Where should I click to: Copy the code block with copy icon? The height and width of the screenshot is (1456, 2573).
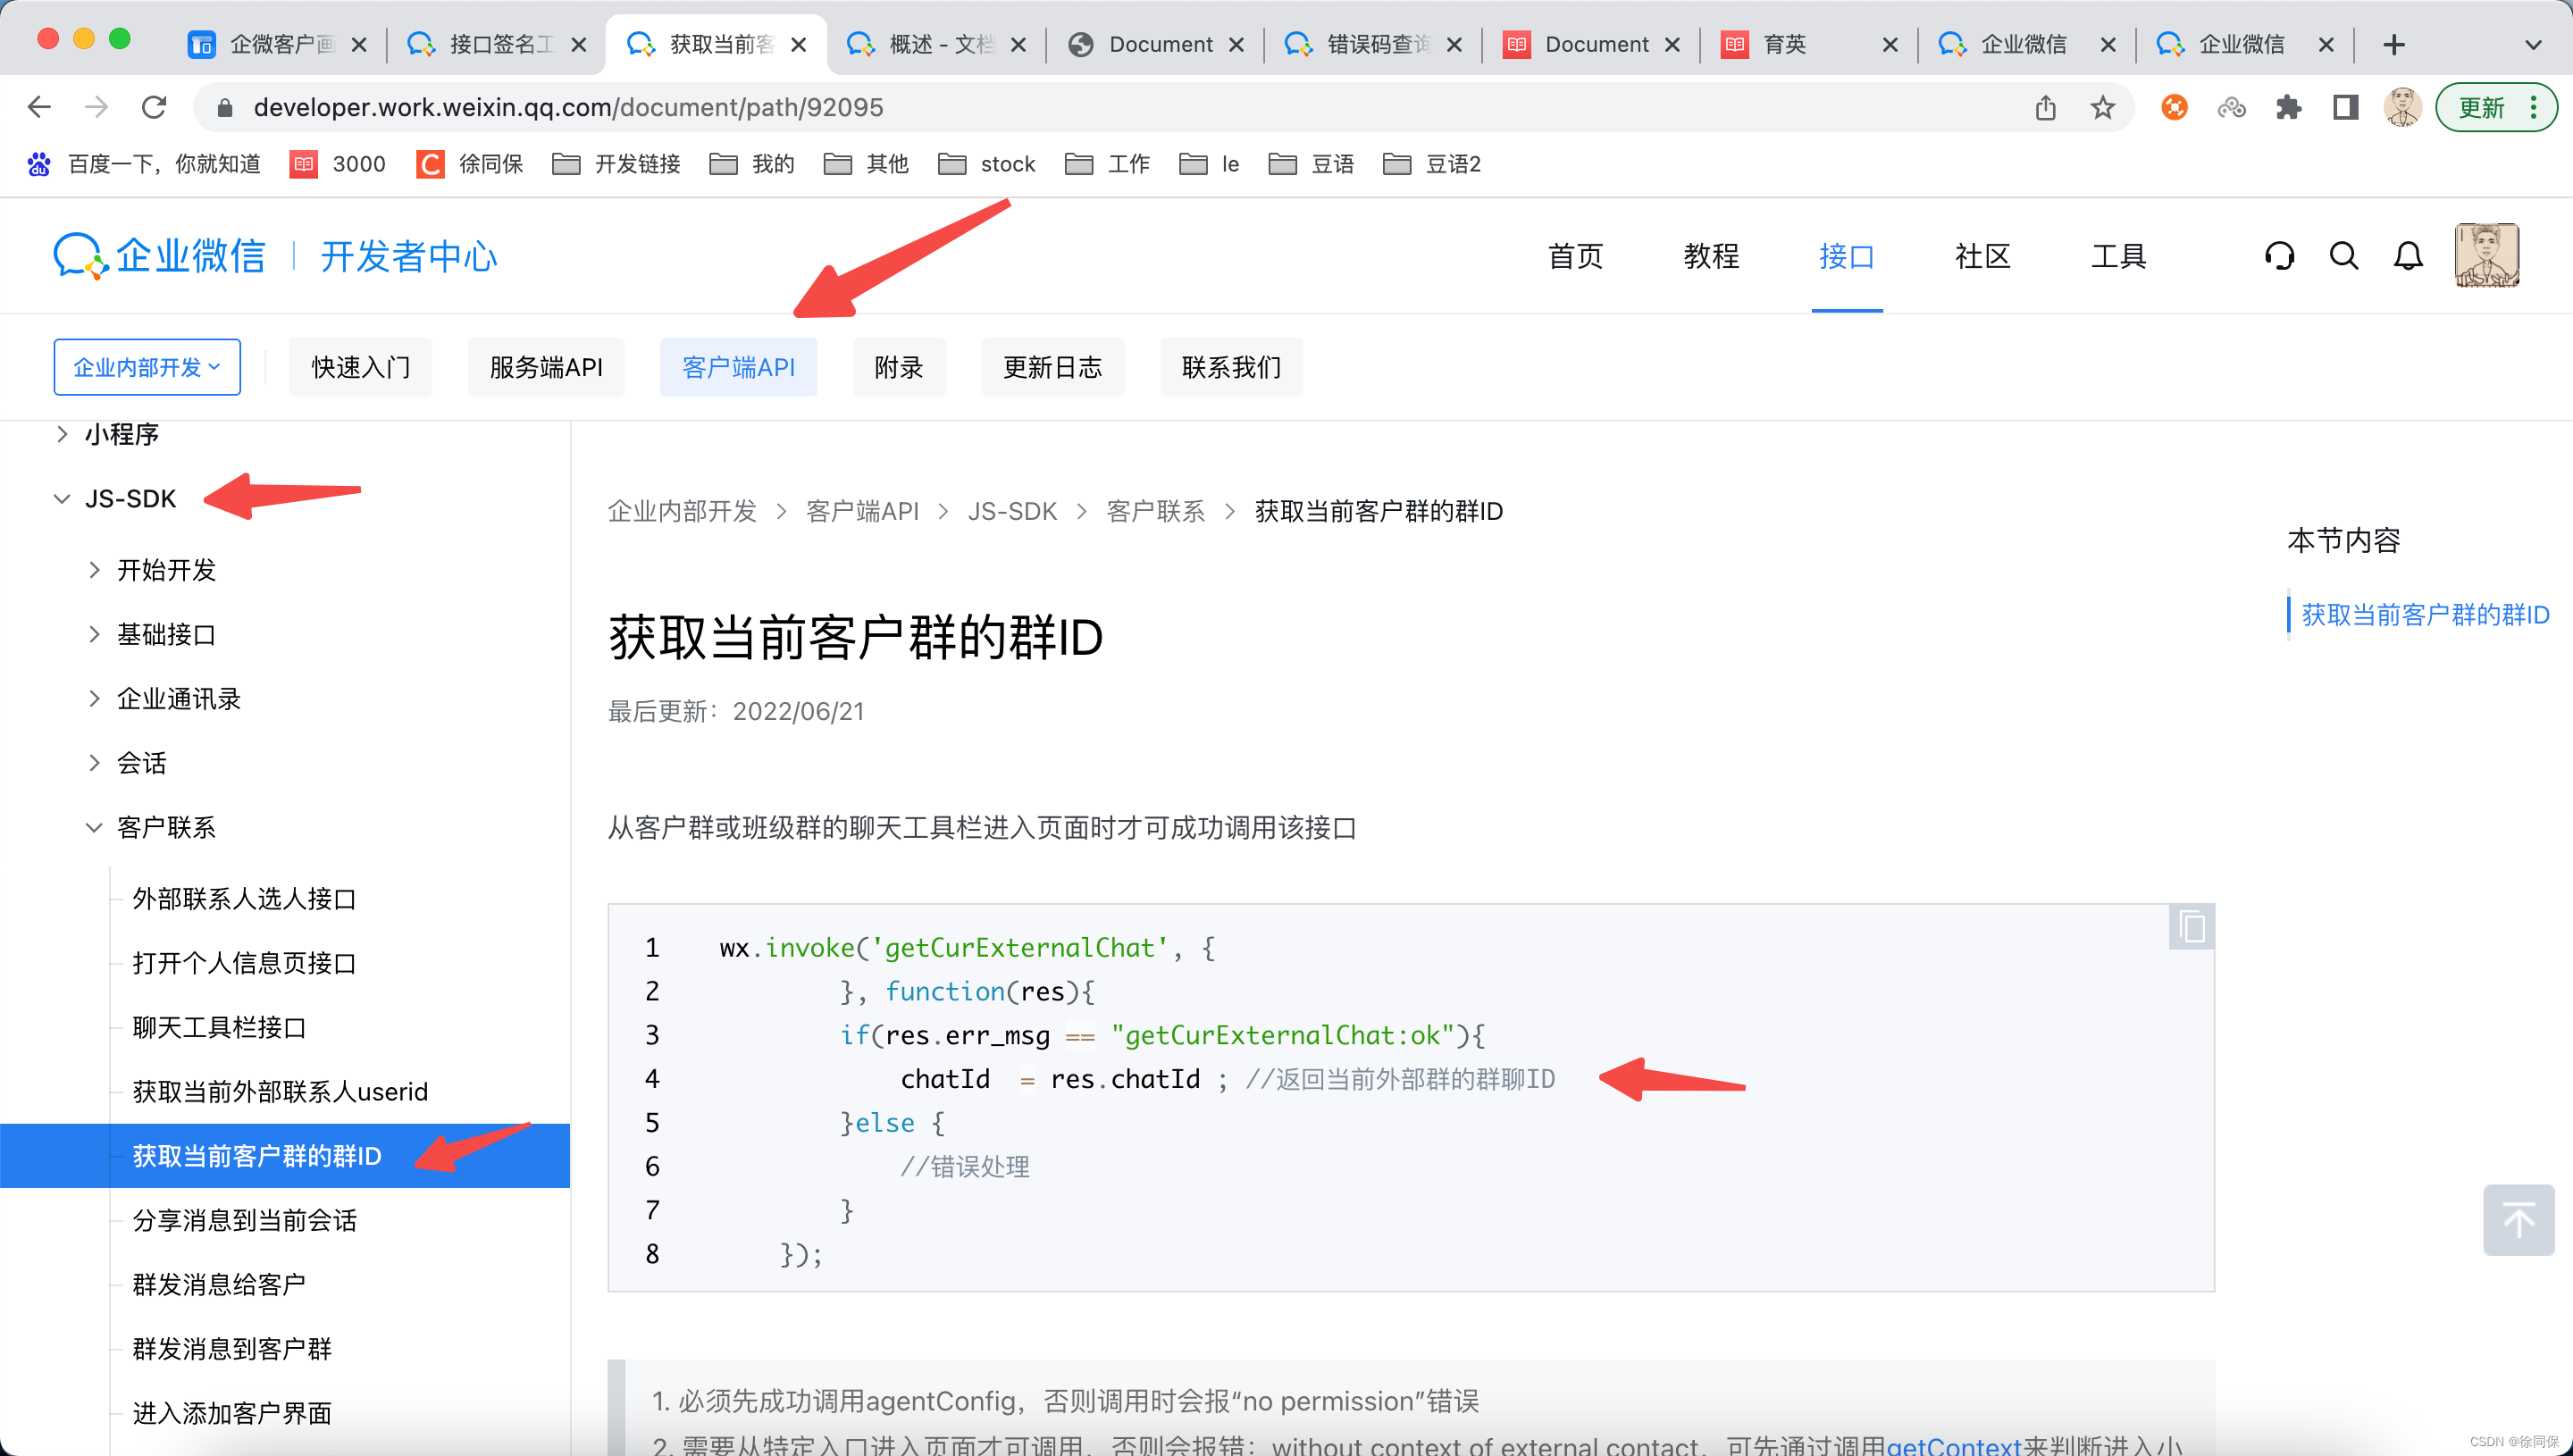point(2192,926)
